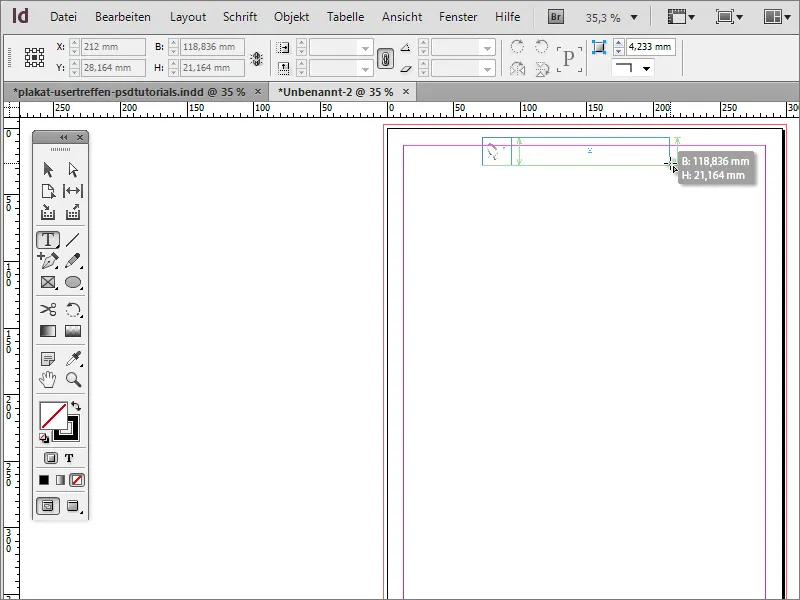
Task: Open shear angle dropdown
Action: 487,68
